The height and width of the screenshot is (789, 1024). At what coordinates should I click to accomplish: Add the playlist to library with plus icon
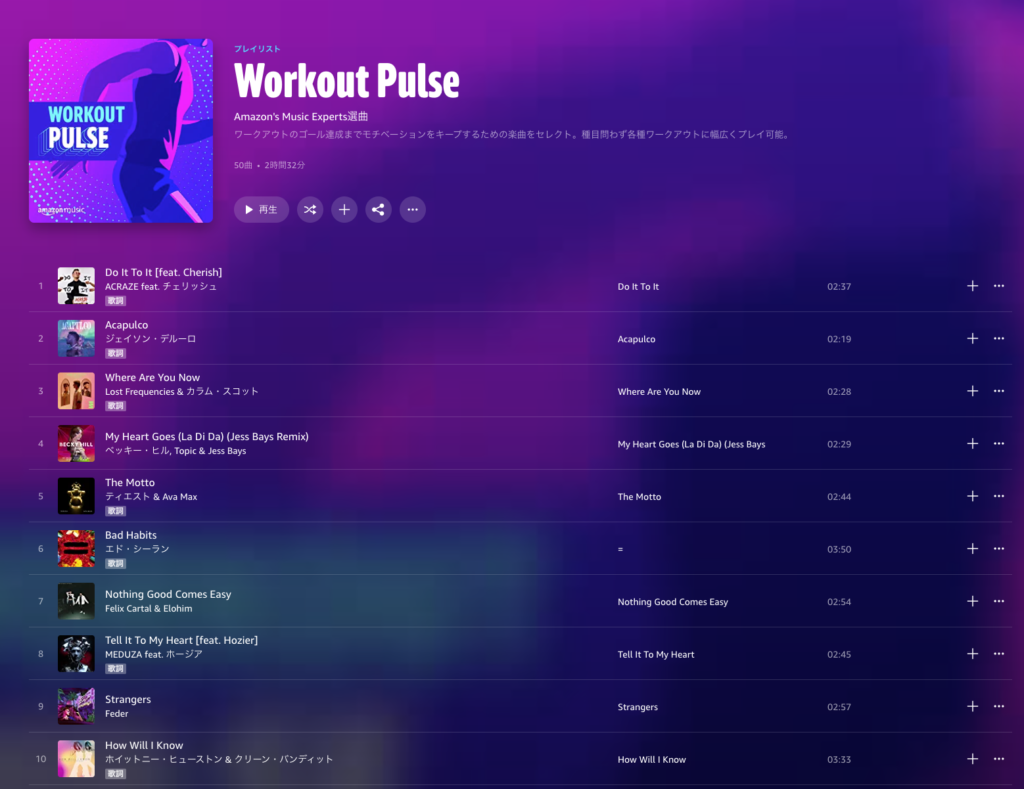point(344,210)
